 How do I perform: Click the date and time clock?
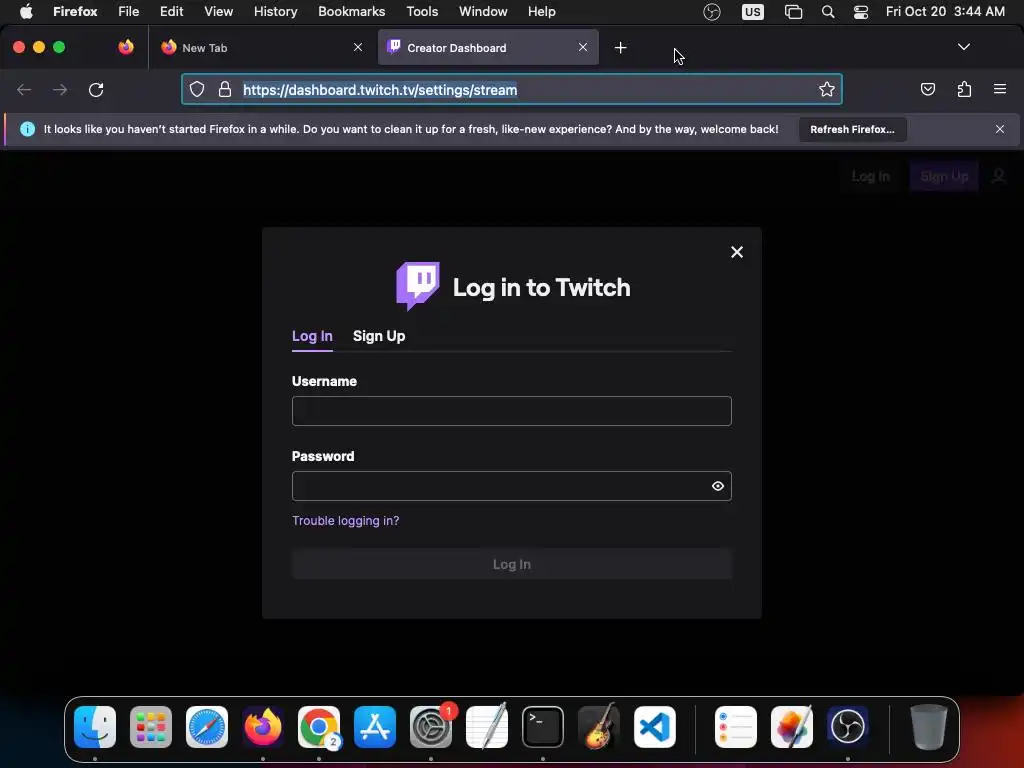(x=945, y=12)
